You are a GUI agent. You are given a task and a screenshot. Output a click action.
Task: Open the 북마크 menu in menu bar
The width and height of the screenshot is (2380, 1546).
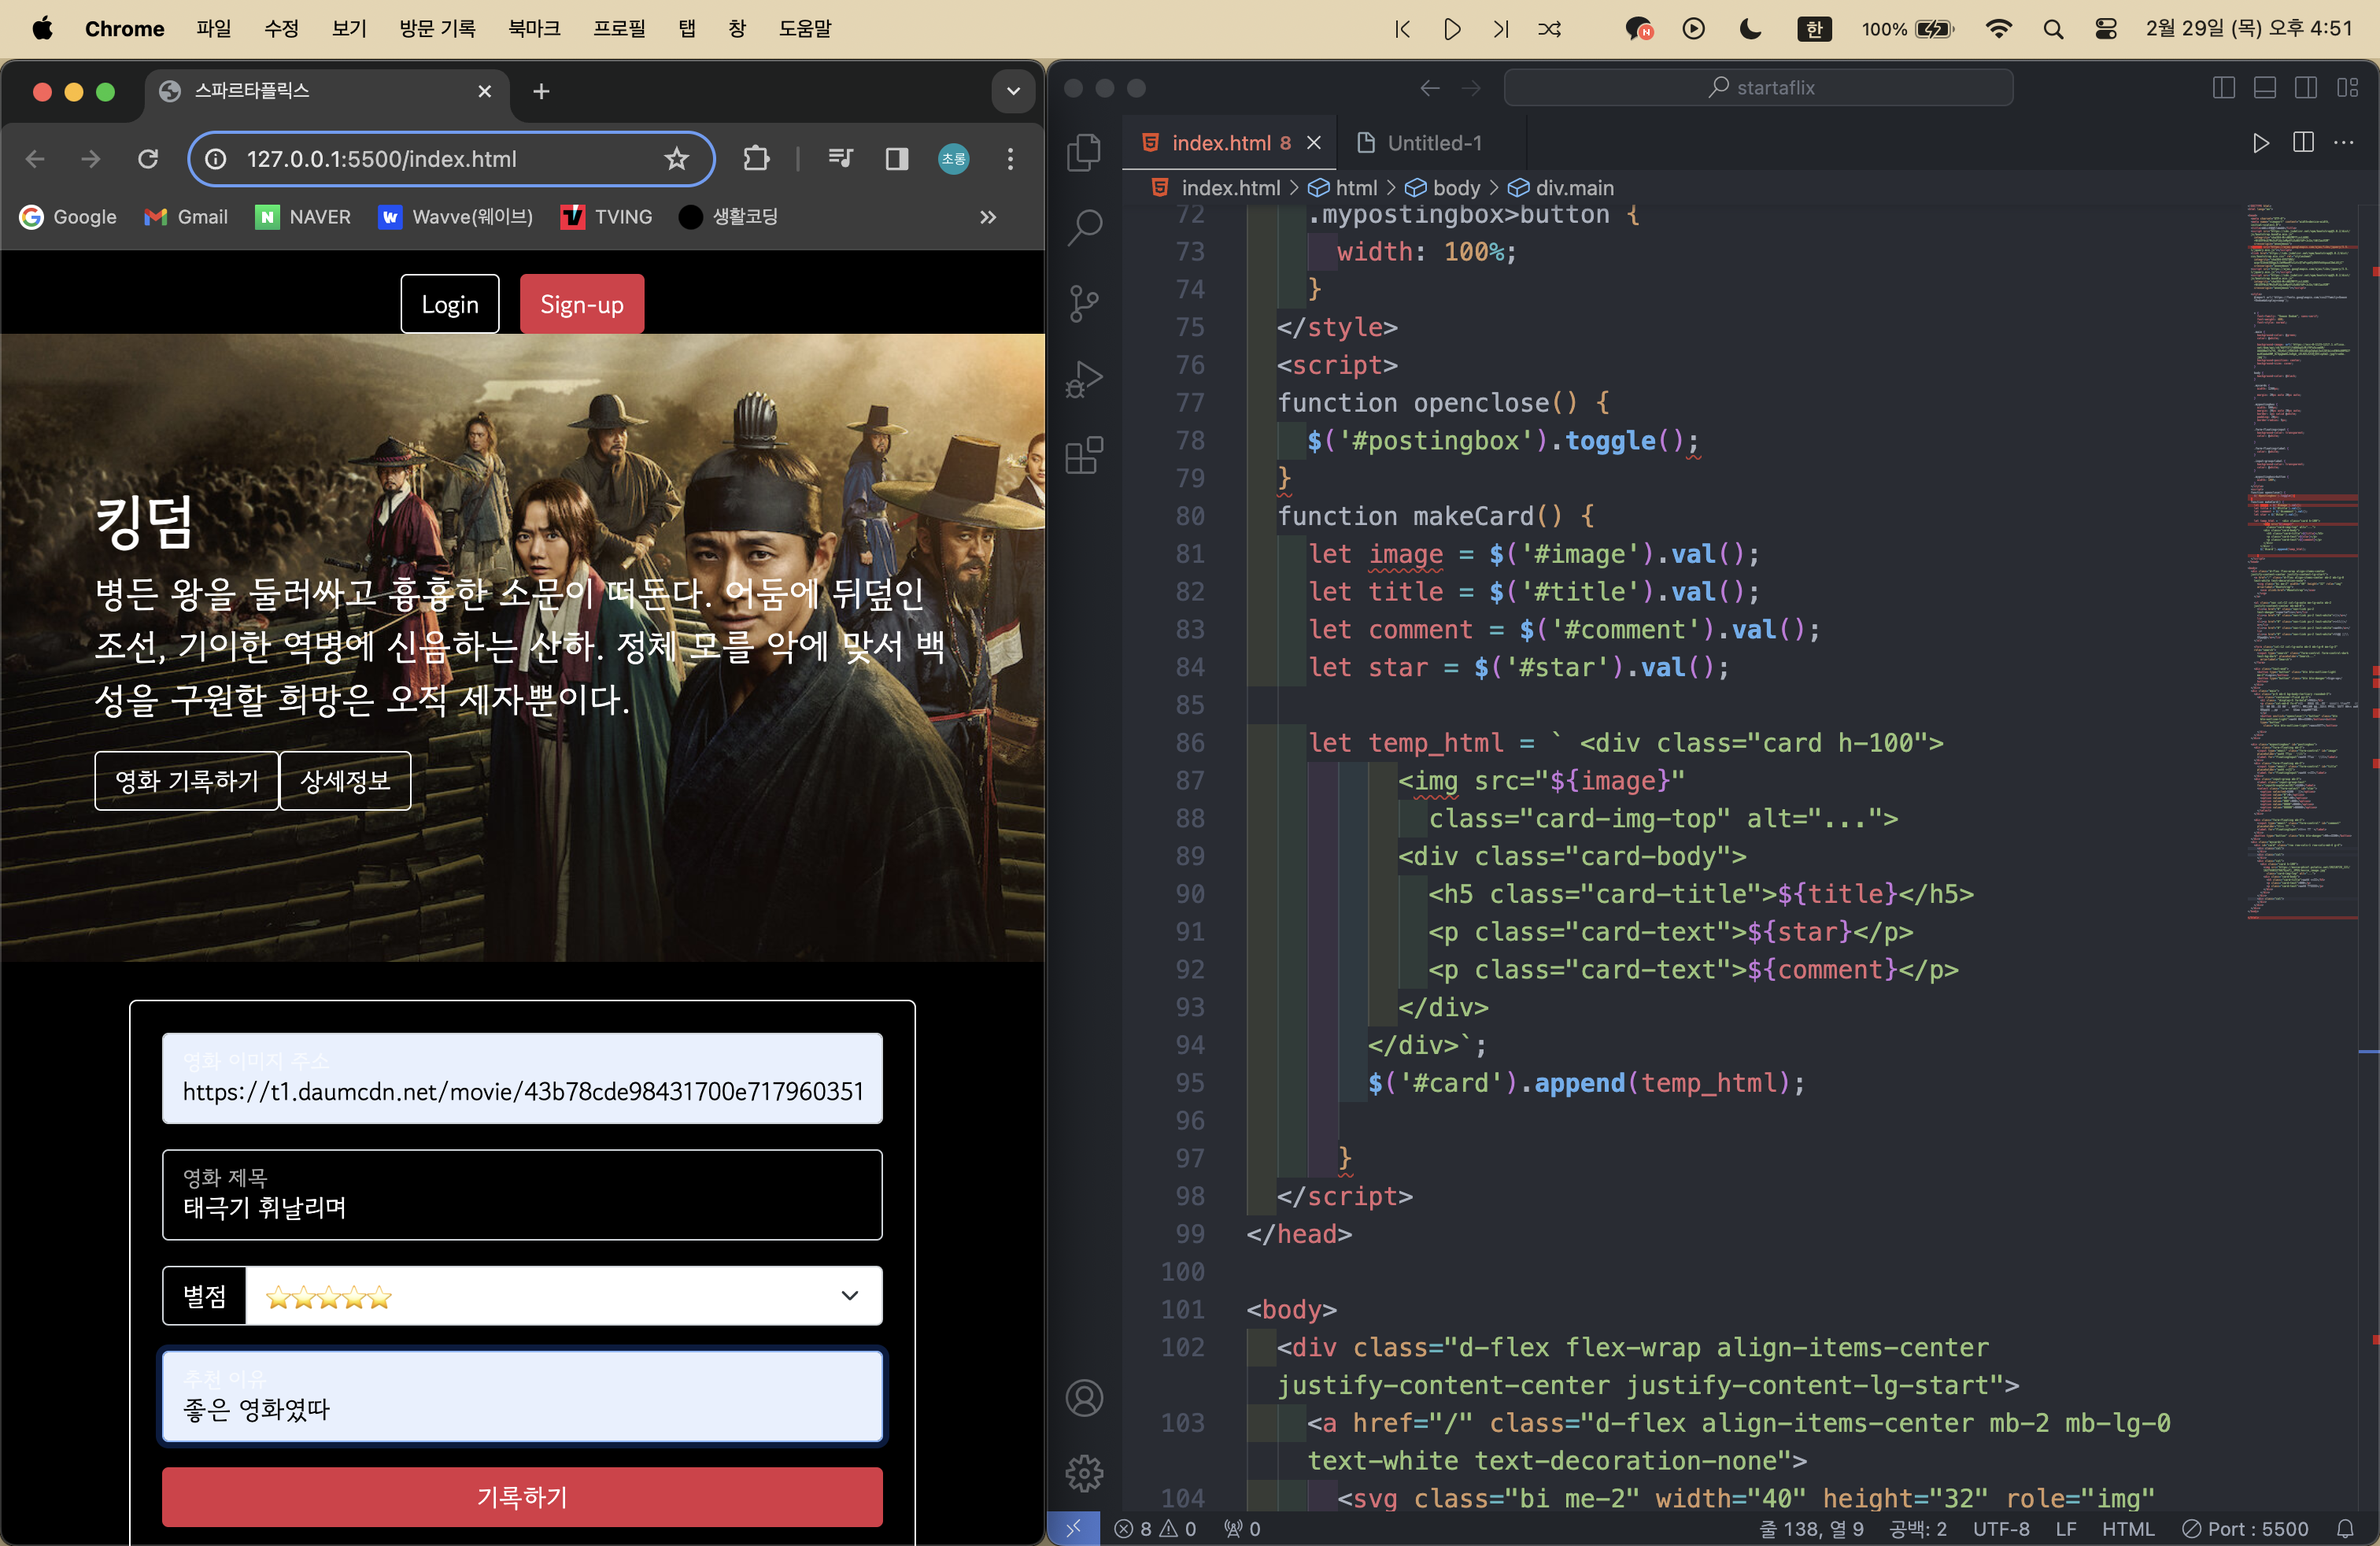[534, 29]
